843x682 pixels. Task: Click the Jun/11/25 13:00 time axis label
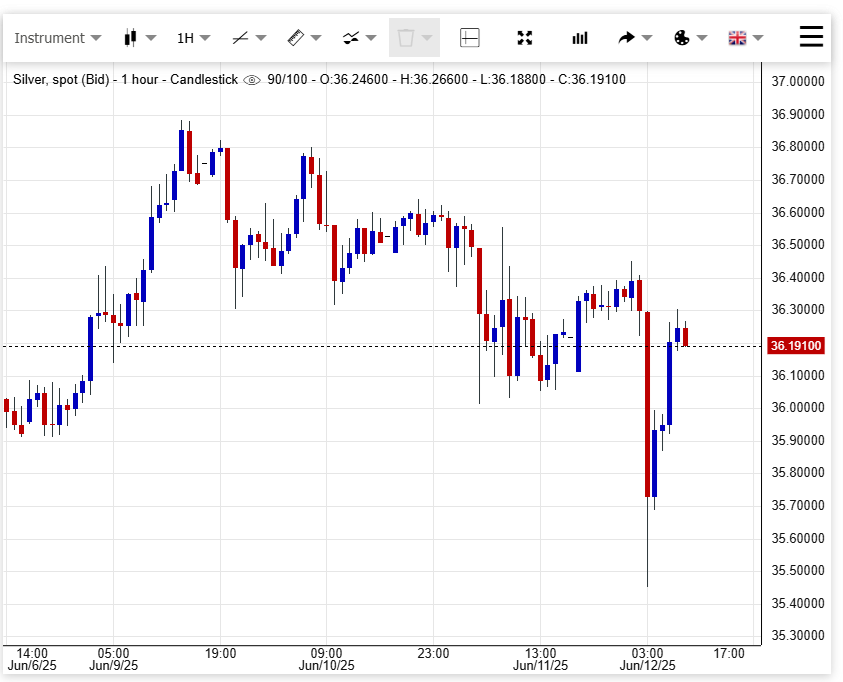(x=540, y=659)
